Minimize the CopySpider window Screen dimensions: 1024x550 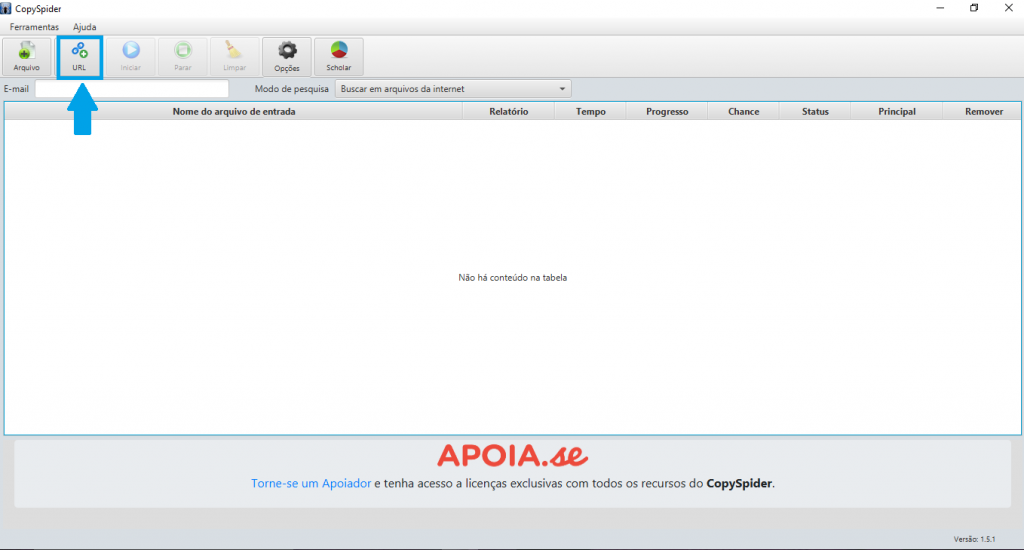940,8
